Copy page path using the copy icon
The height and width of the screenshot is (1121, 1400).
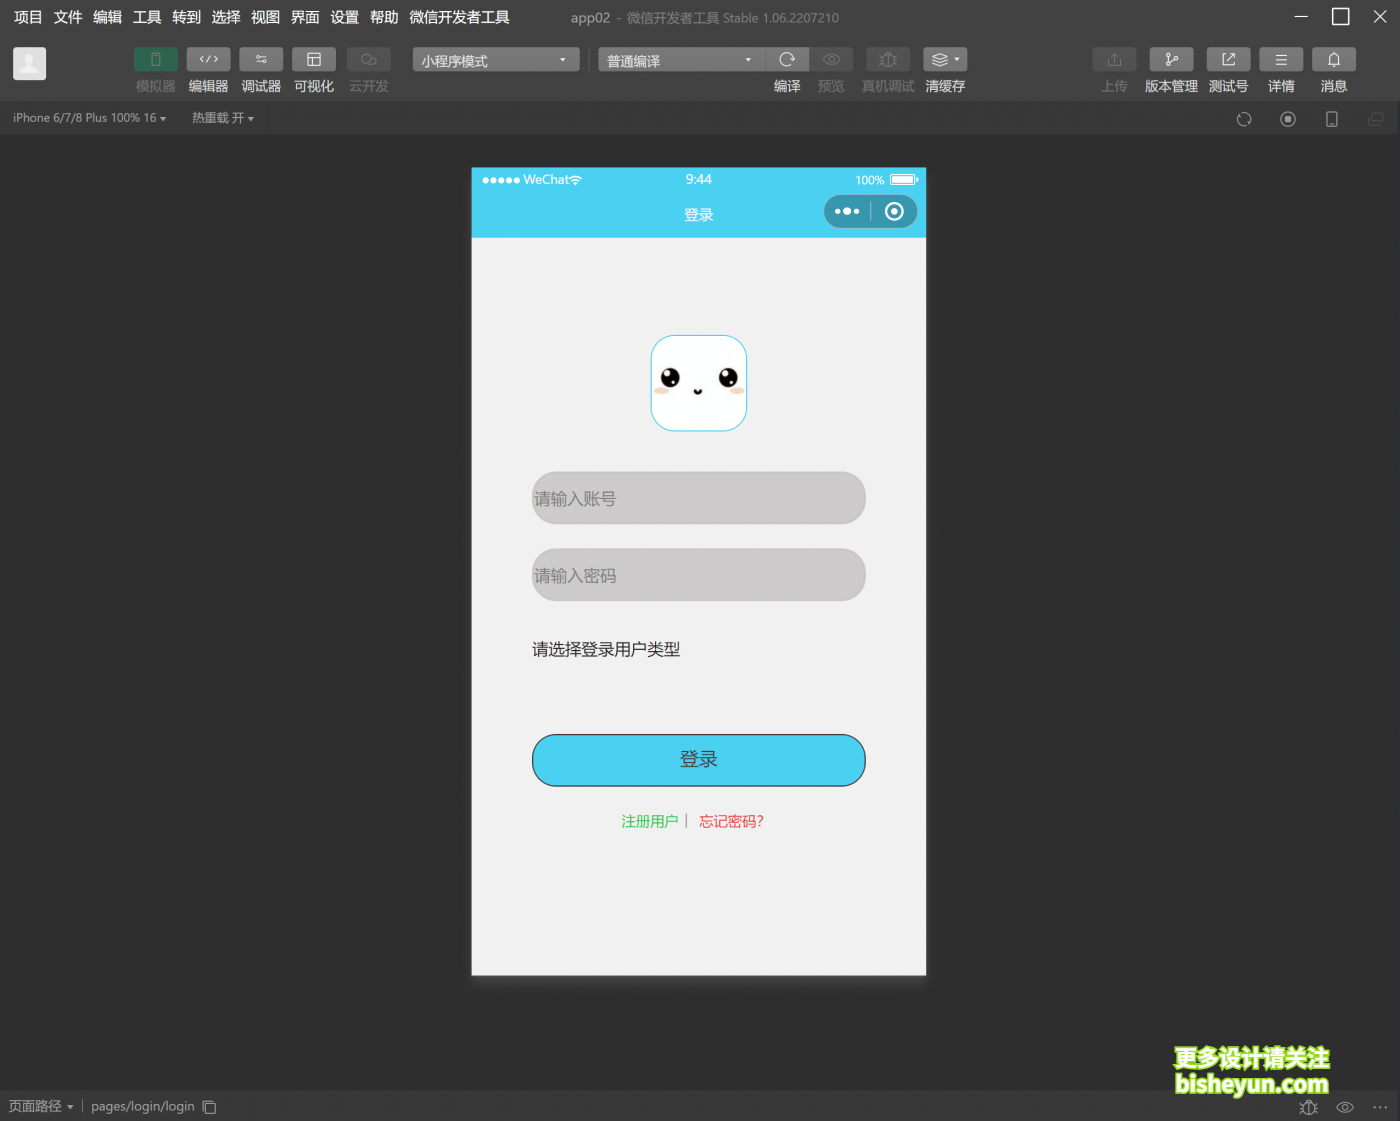(209, 1107)
